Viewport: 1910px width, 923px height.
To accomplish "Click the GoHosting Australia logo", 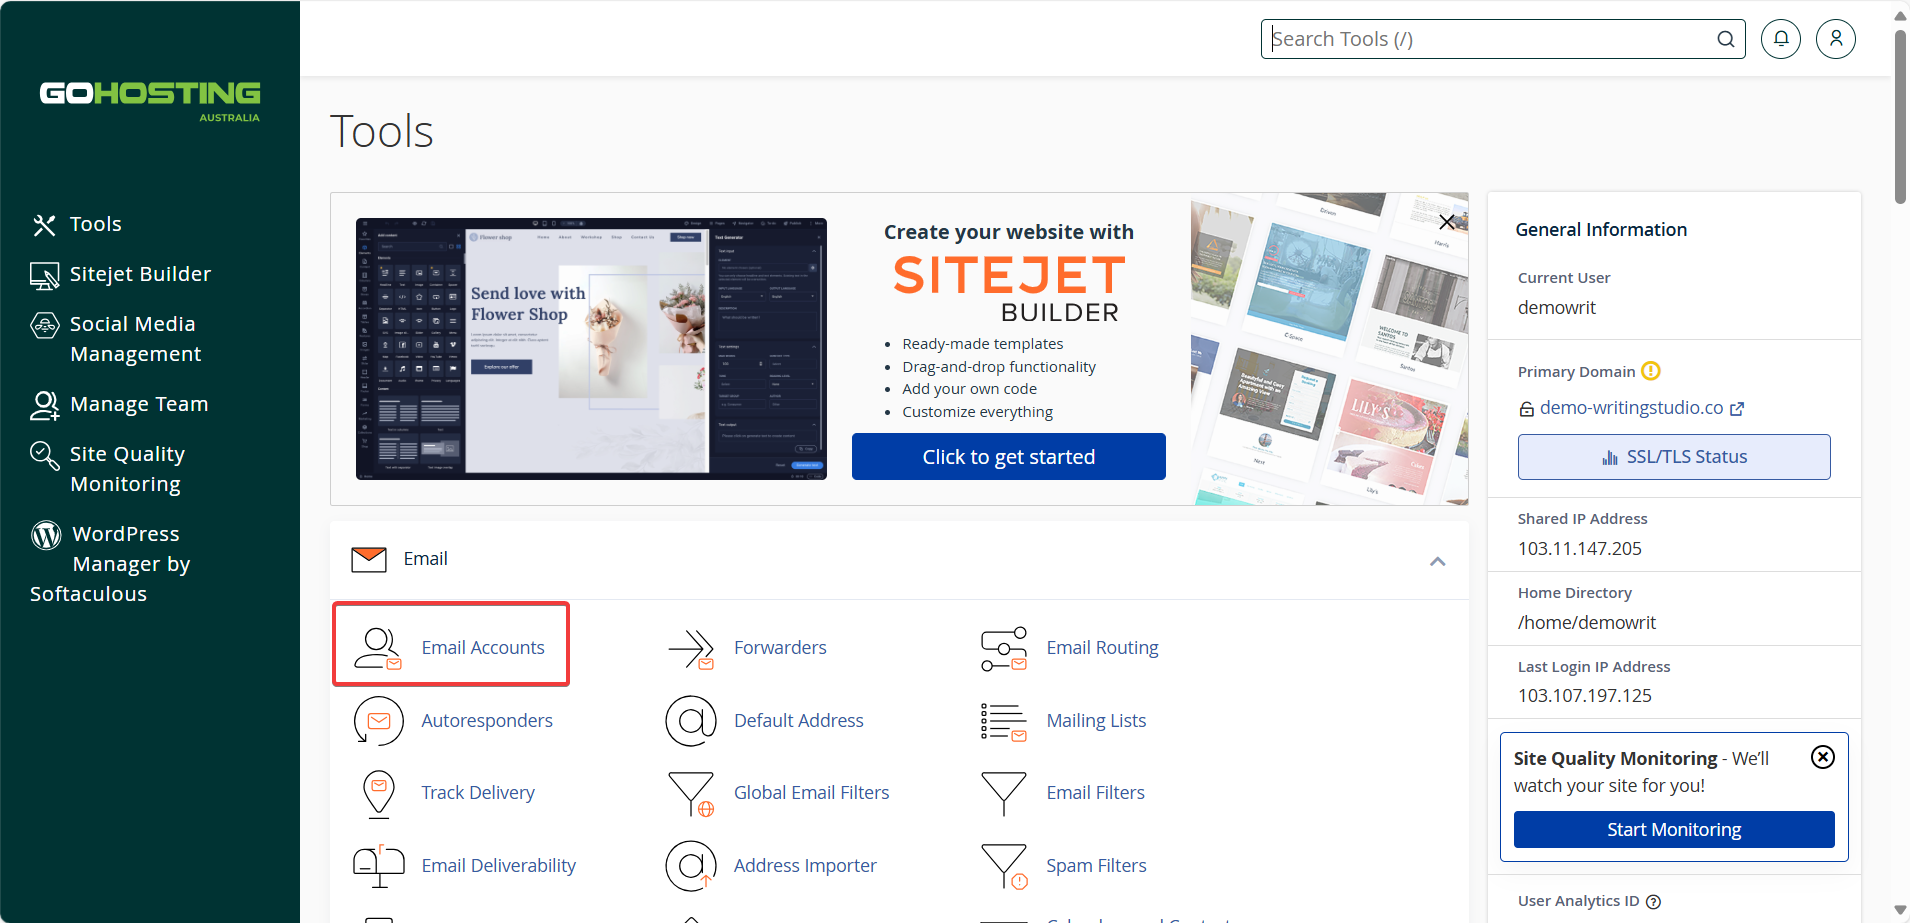I will 150,101.
